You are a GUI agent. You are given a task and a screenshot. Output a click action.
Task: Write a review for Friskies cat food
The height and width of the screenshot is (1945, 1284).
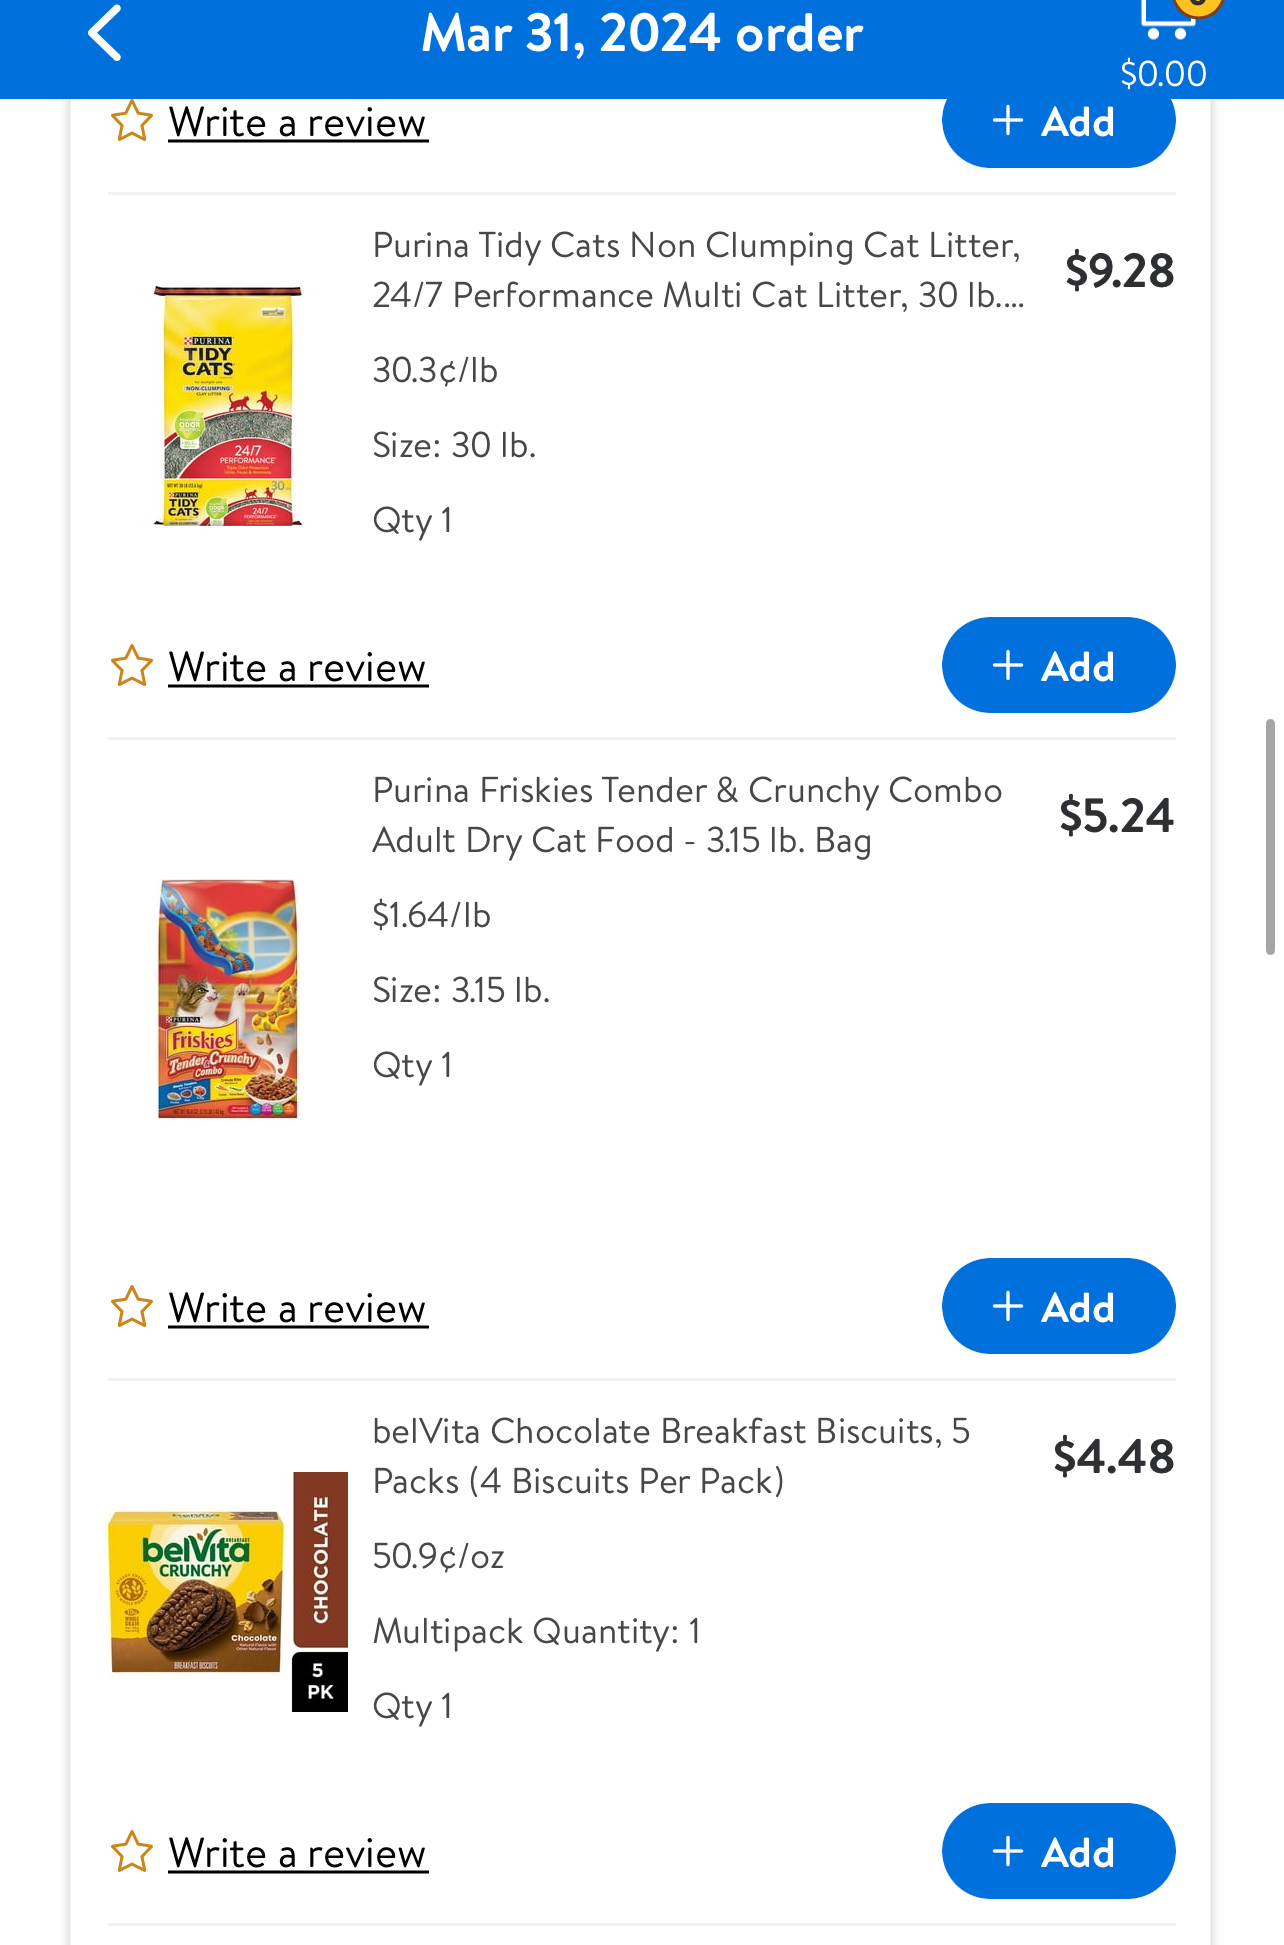298,1309
